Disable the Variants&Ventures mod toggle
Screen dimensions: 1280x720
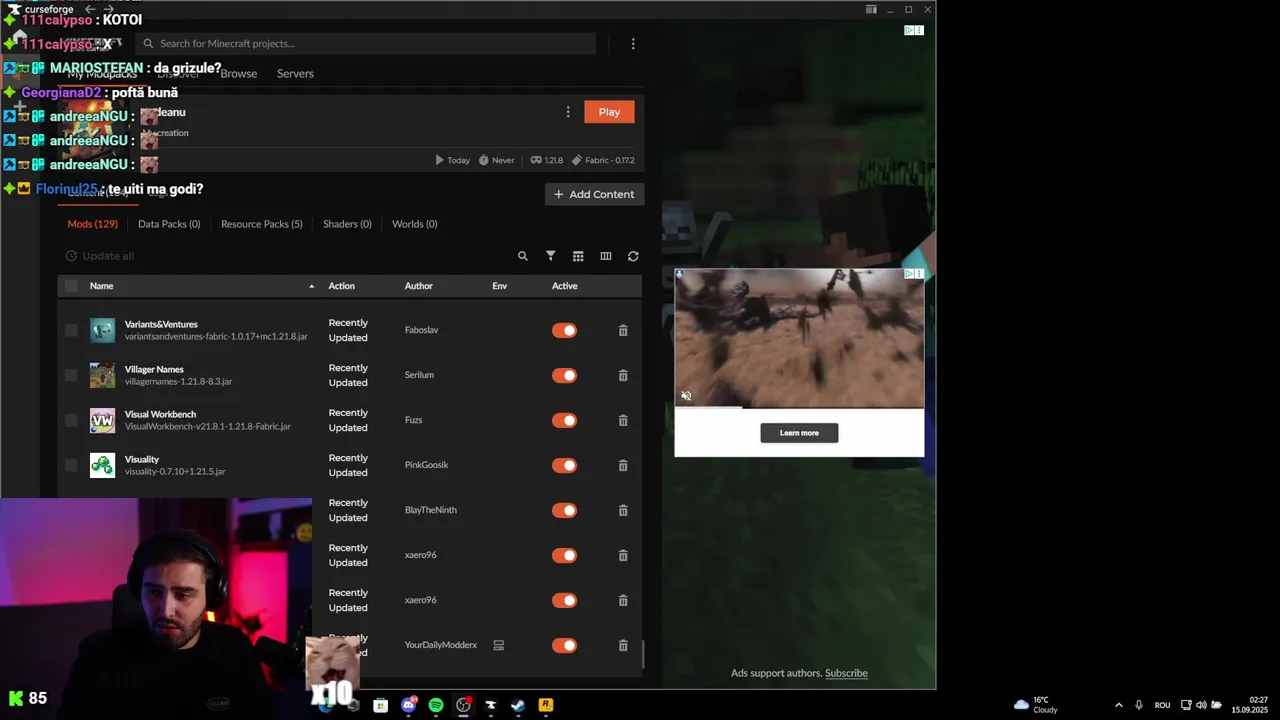pos(564,330)
